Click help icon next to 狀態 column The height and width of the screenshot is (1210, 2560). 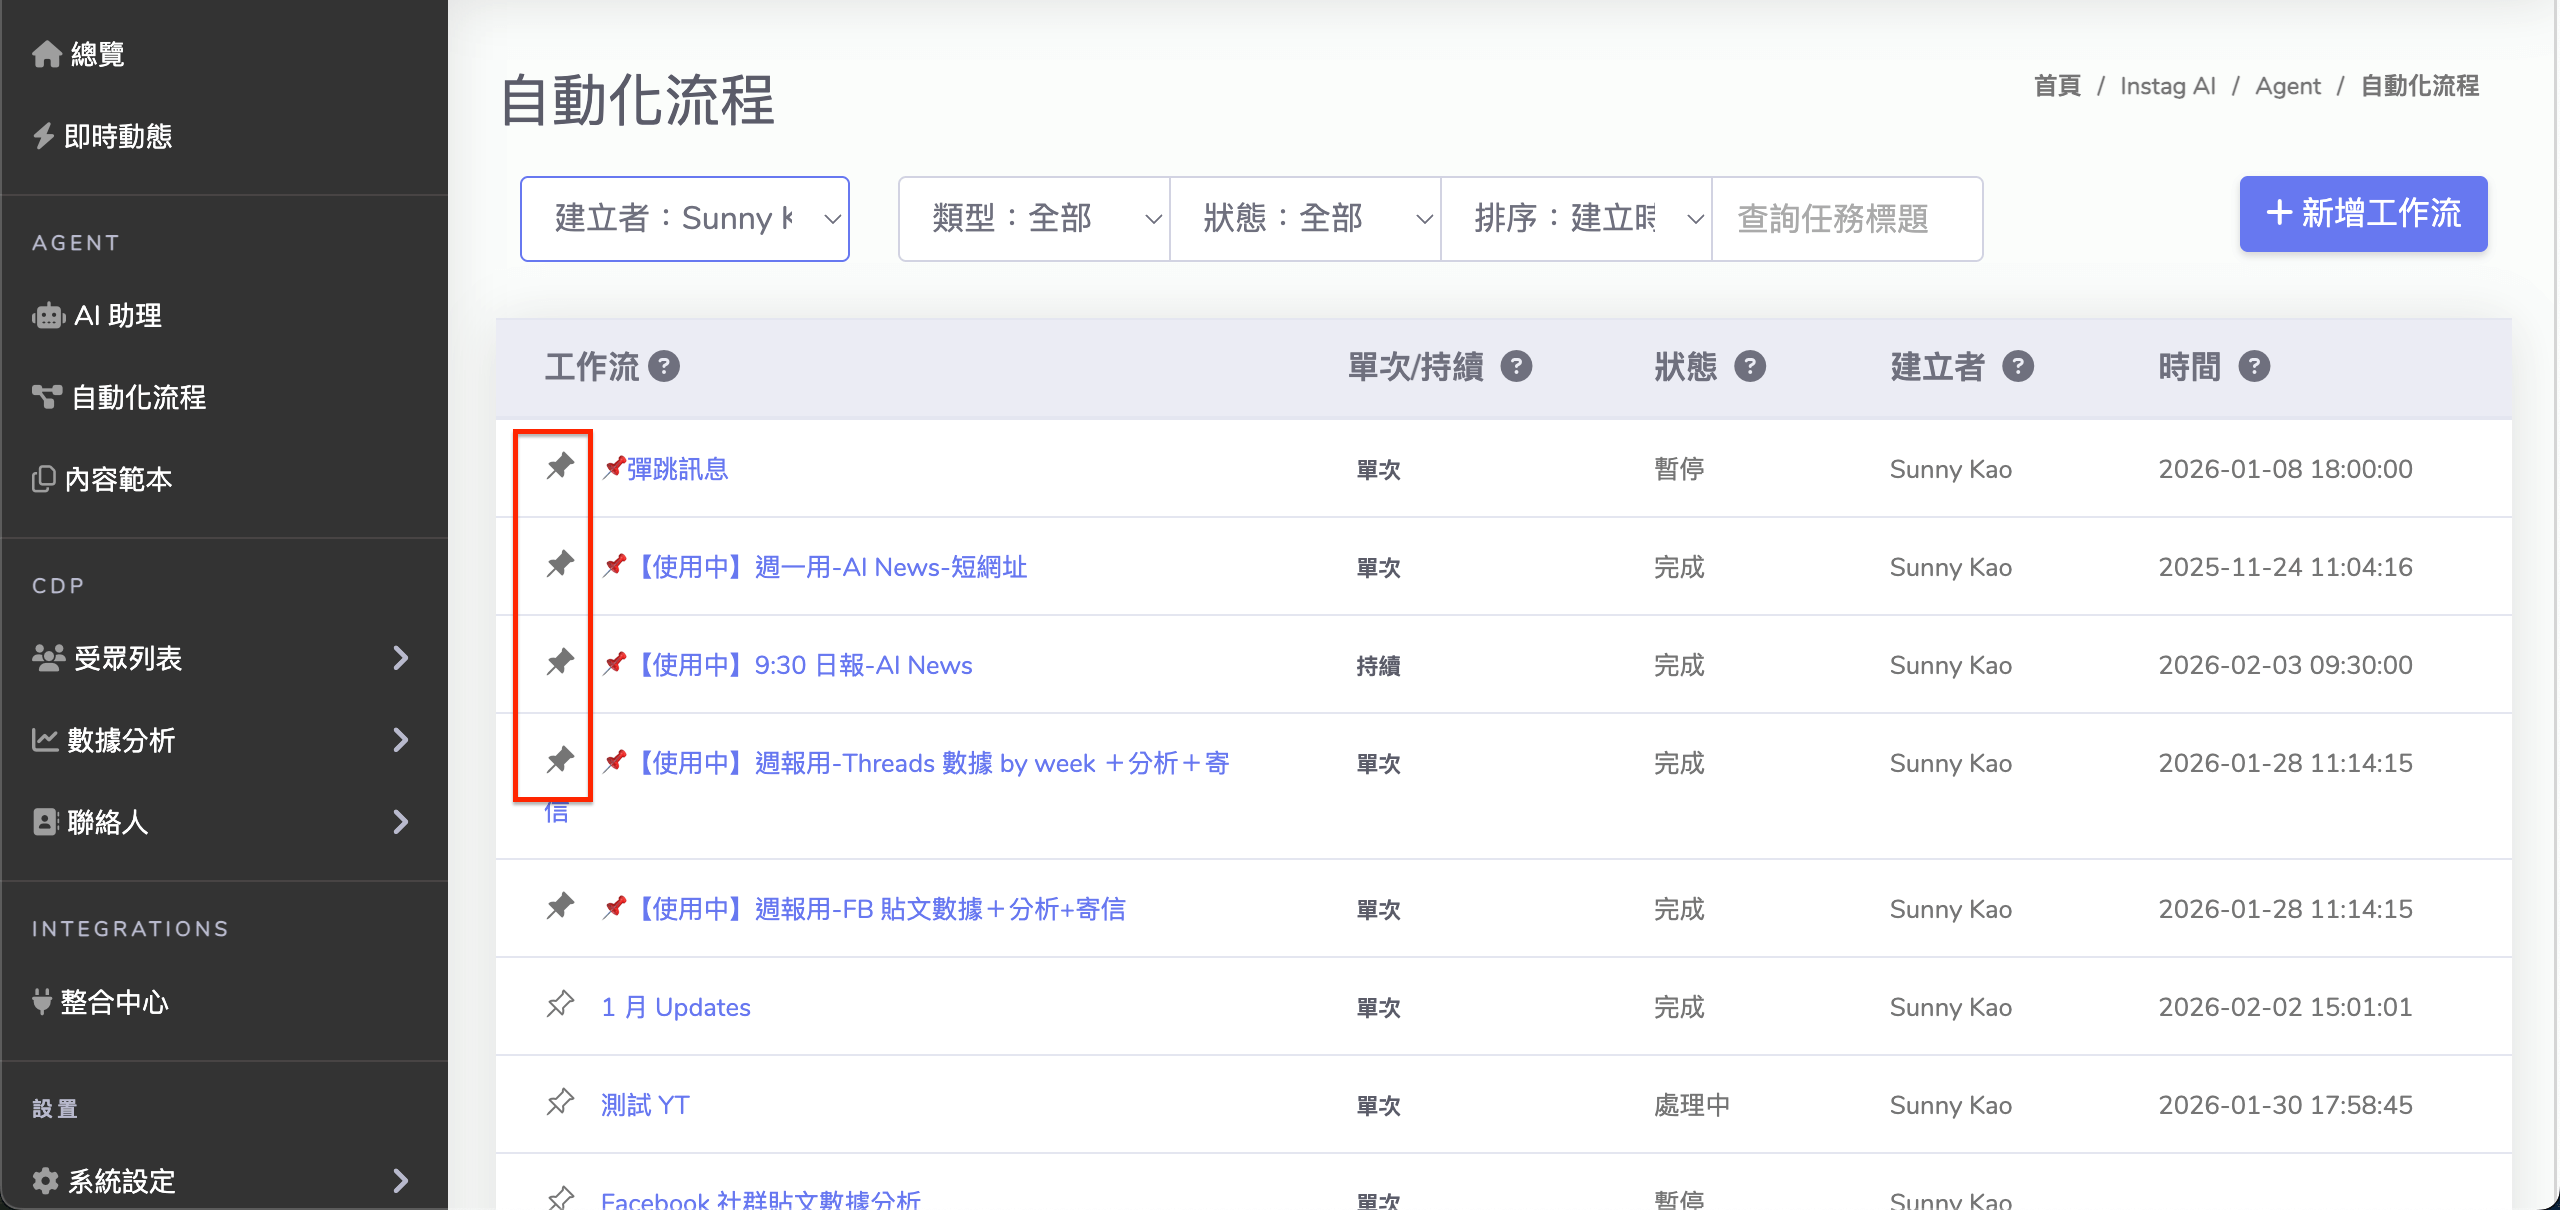[1749, 367]
